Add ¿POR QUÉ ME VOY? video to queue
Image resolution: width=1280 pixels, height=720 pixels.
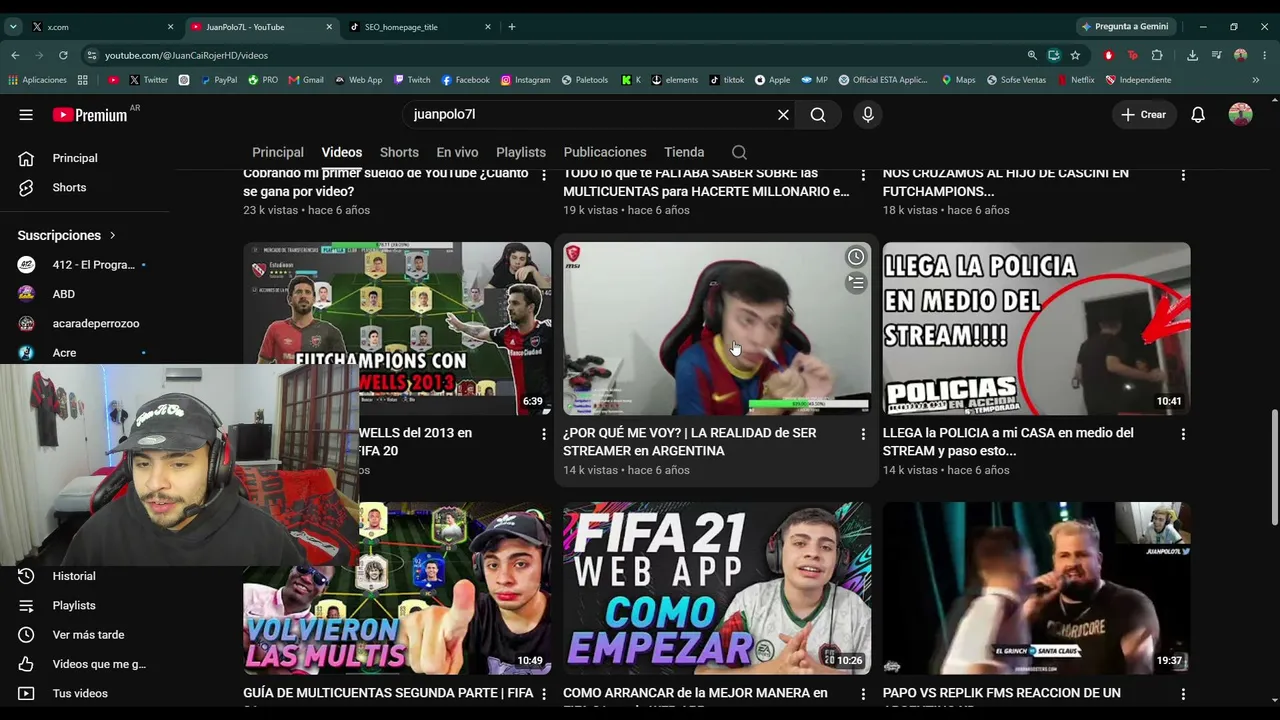(856, 284)
